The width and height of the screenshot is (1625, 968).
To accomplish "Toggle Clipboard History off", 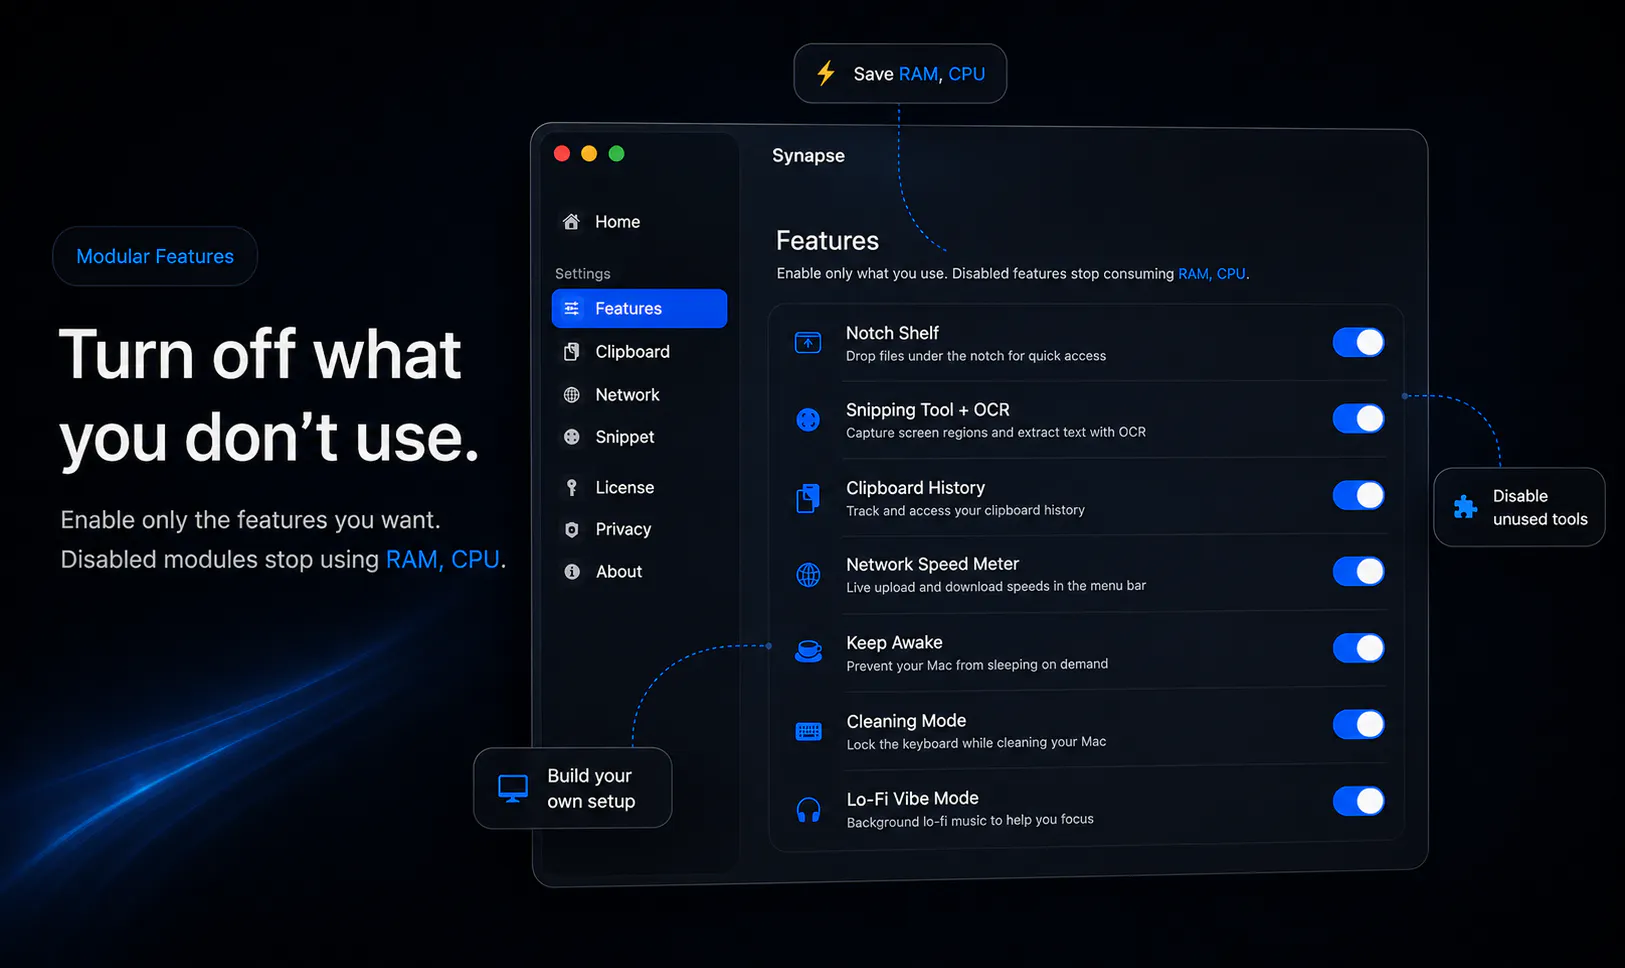I will coord(1358,495).
